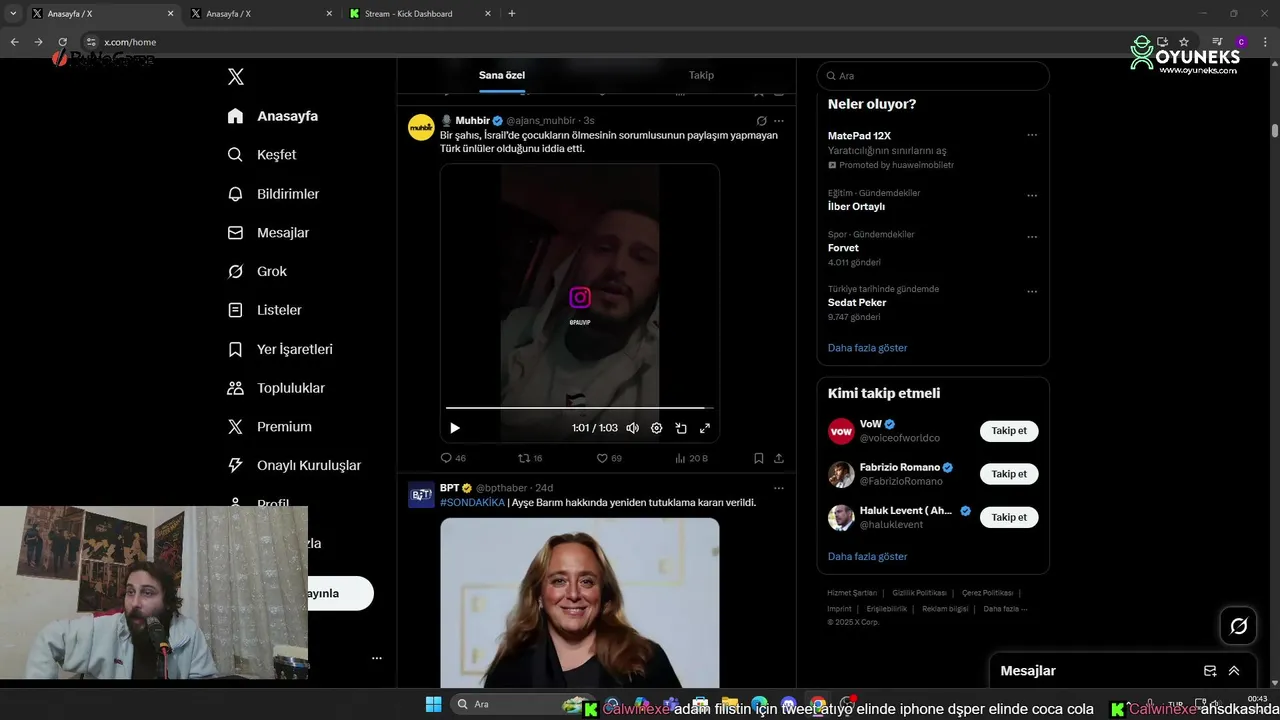Image resolution: width=1280 pixels, height=720 pixels.
Task: Play the Muhbir post video
Action: pos(455,428)
